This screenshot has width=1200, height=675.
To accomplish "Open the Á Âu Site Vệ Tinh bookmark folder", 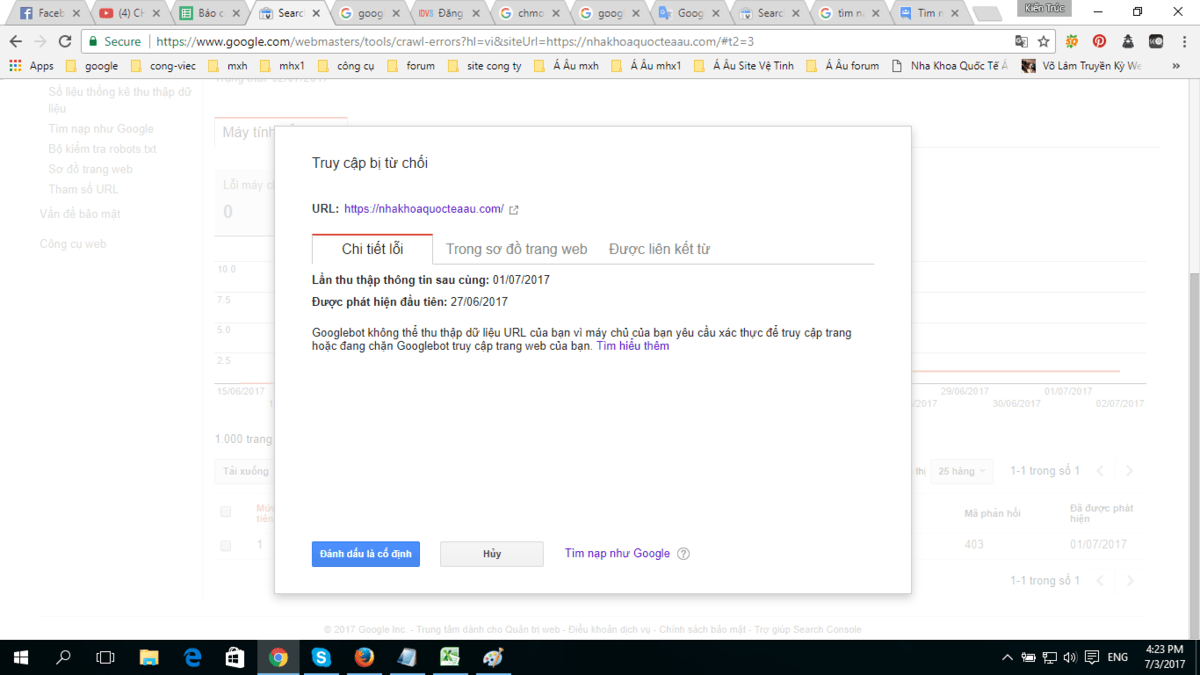I will pos(743,66).
